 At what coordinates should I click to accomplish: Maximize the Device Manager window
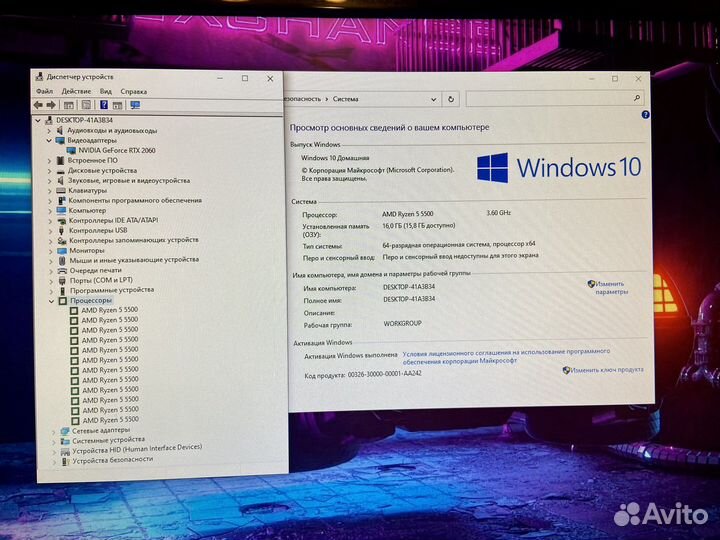pyautogui.click(x=245, y=79)
